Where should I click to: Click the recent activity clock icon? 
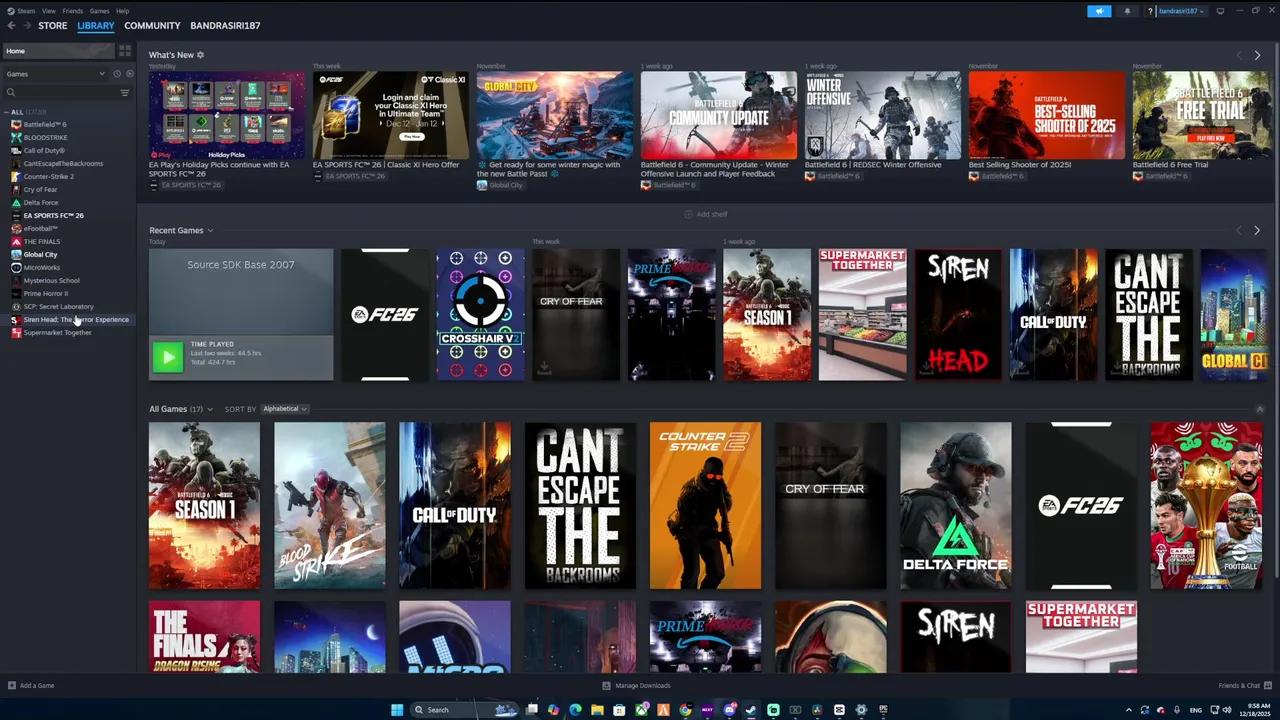point(117,74)
